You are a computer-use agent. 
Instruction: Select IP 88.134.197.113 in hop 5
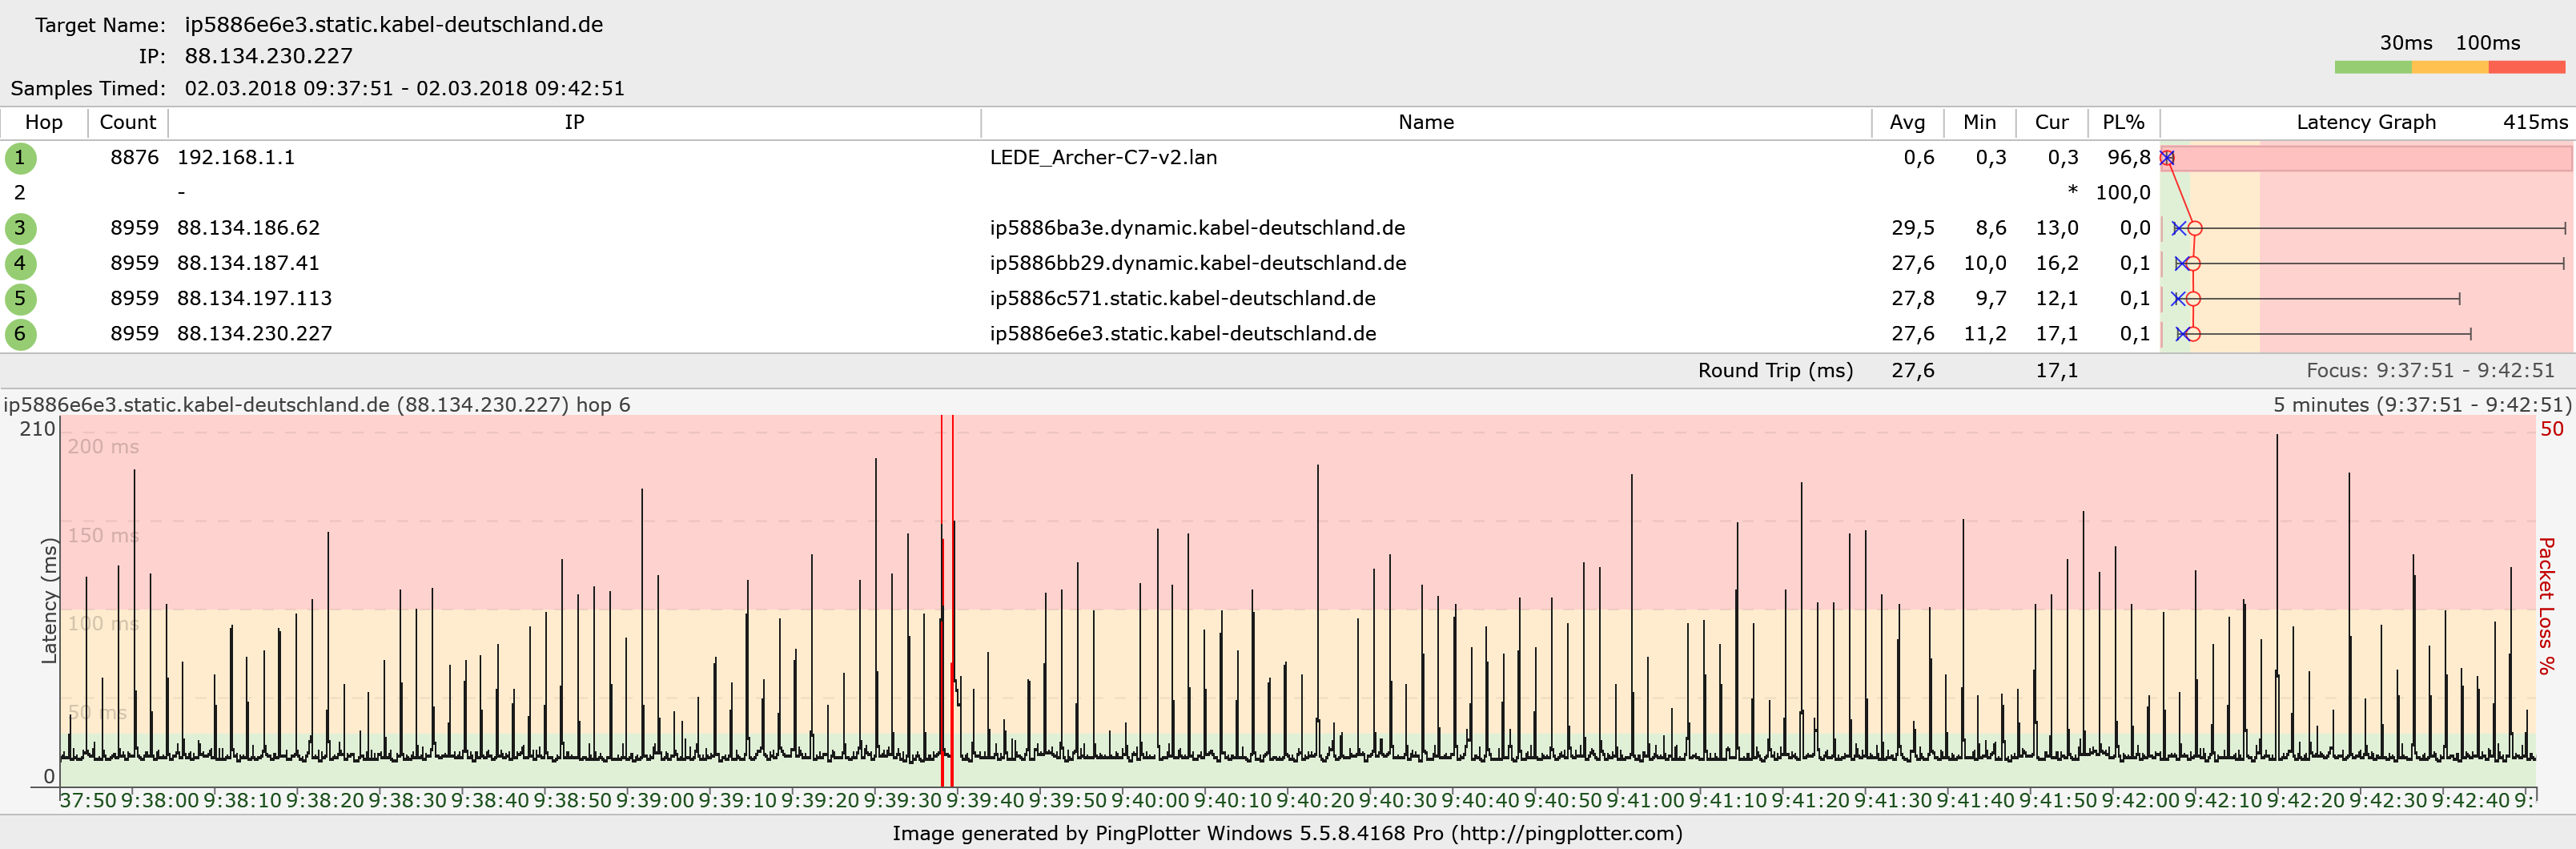tap(254, 299)
